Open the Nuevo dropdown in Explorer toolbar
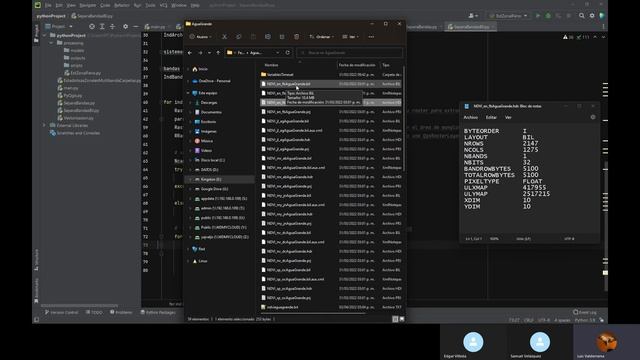Screen dimensions: 640x360 [200, 37]
